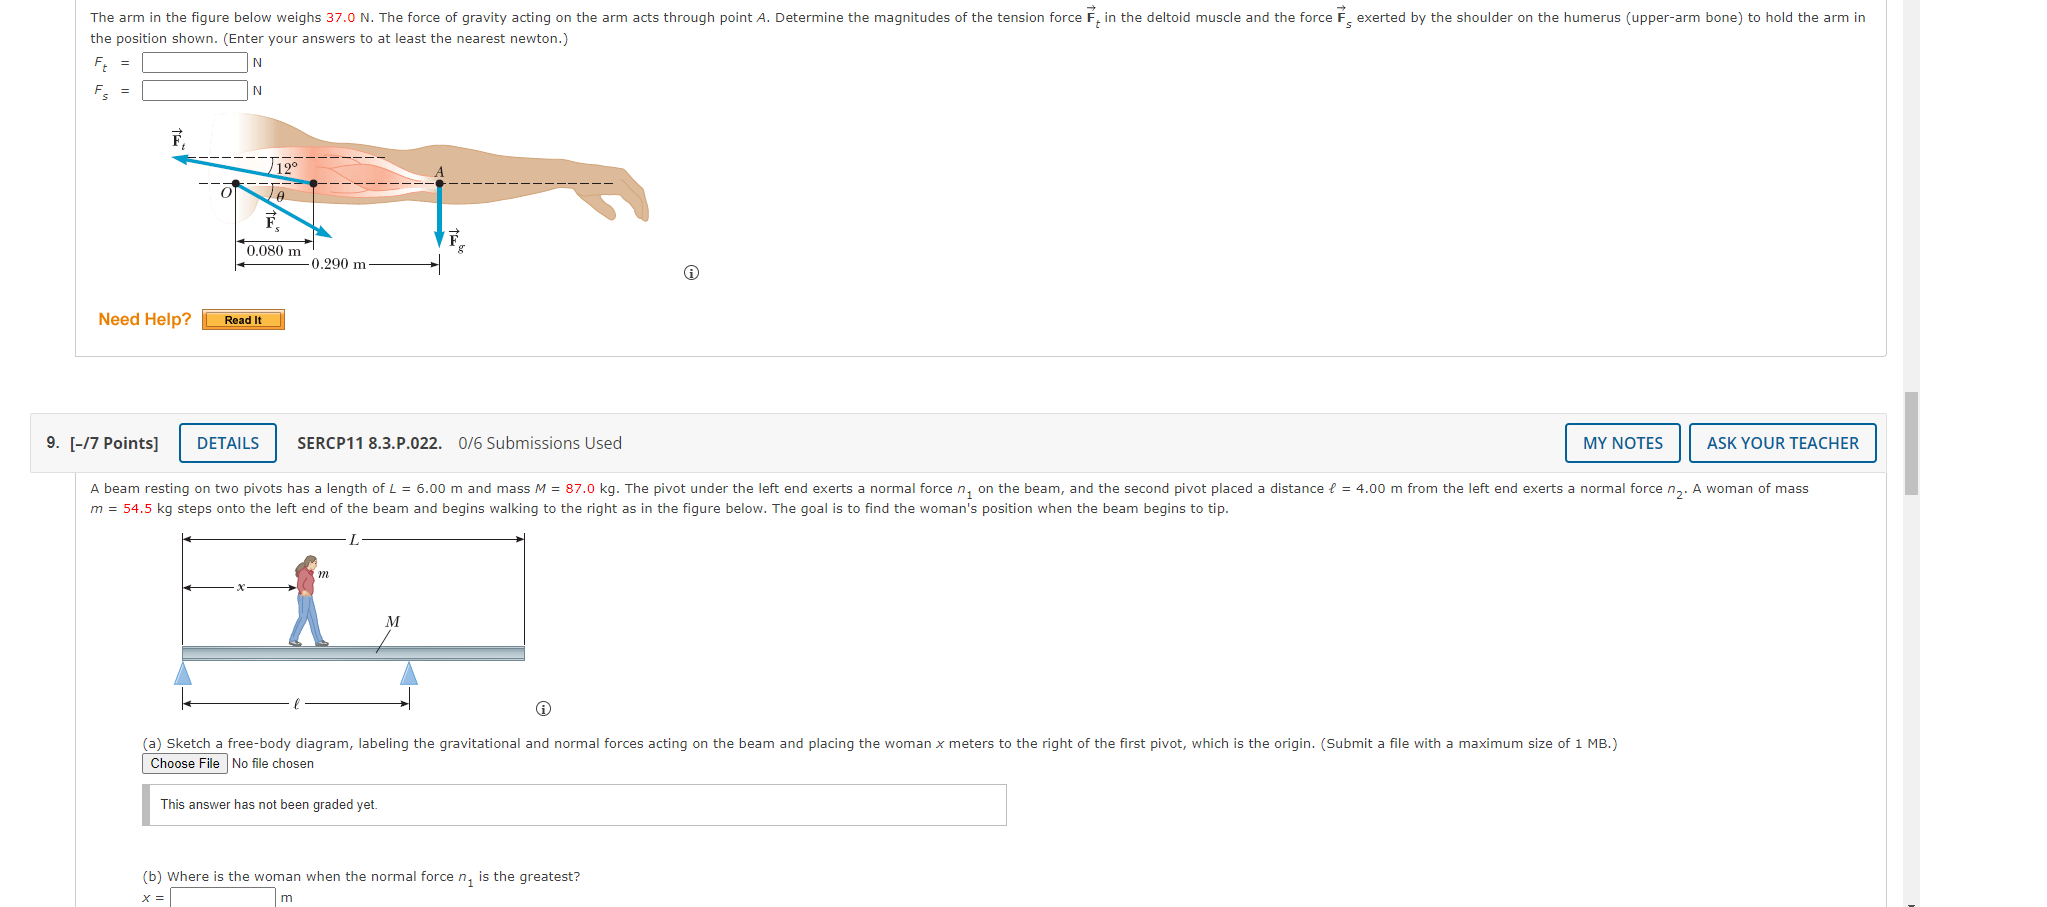Click the info icon beside beam figure
The image size is (2047, 907).
coord(543,709)
